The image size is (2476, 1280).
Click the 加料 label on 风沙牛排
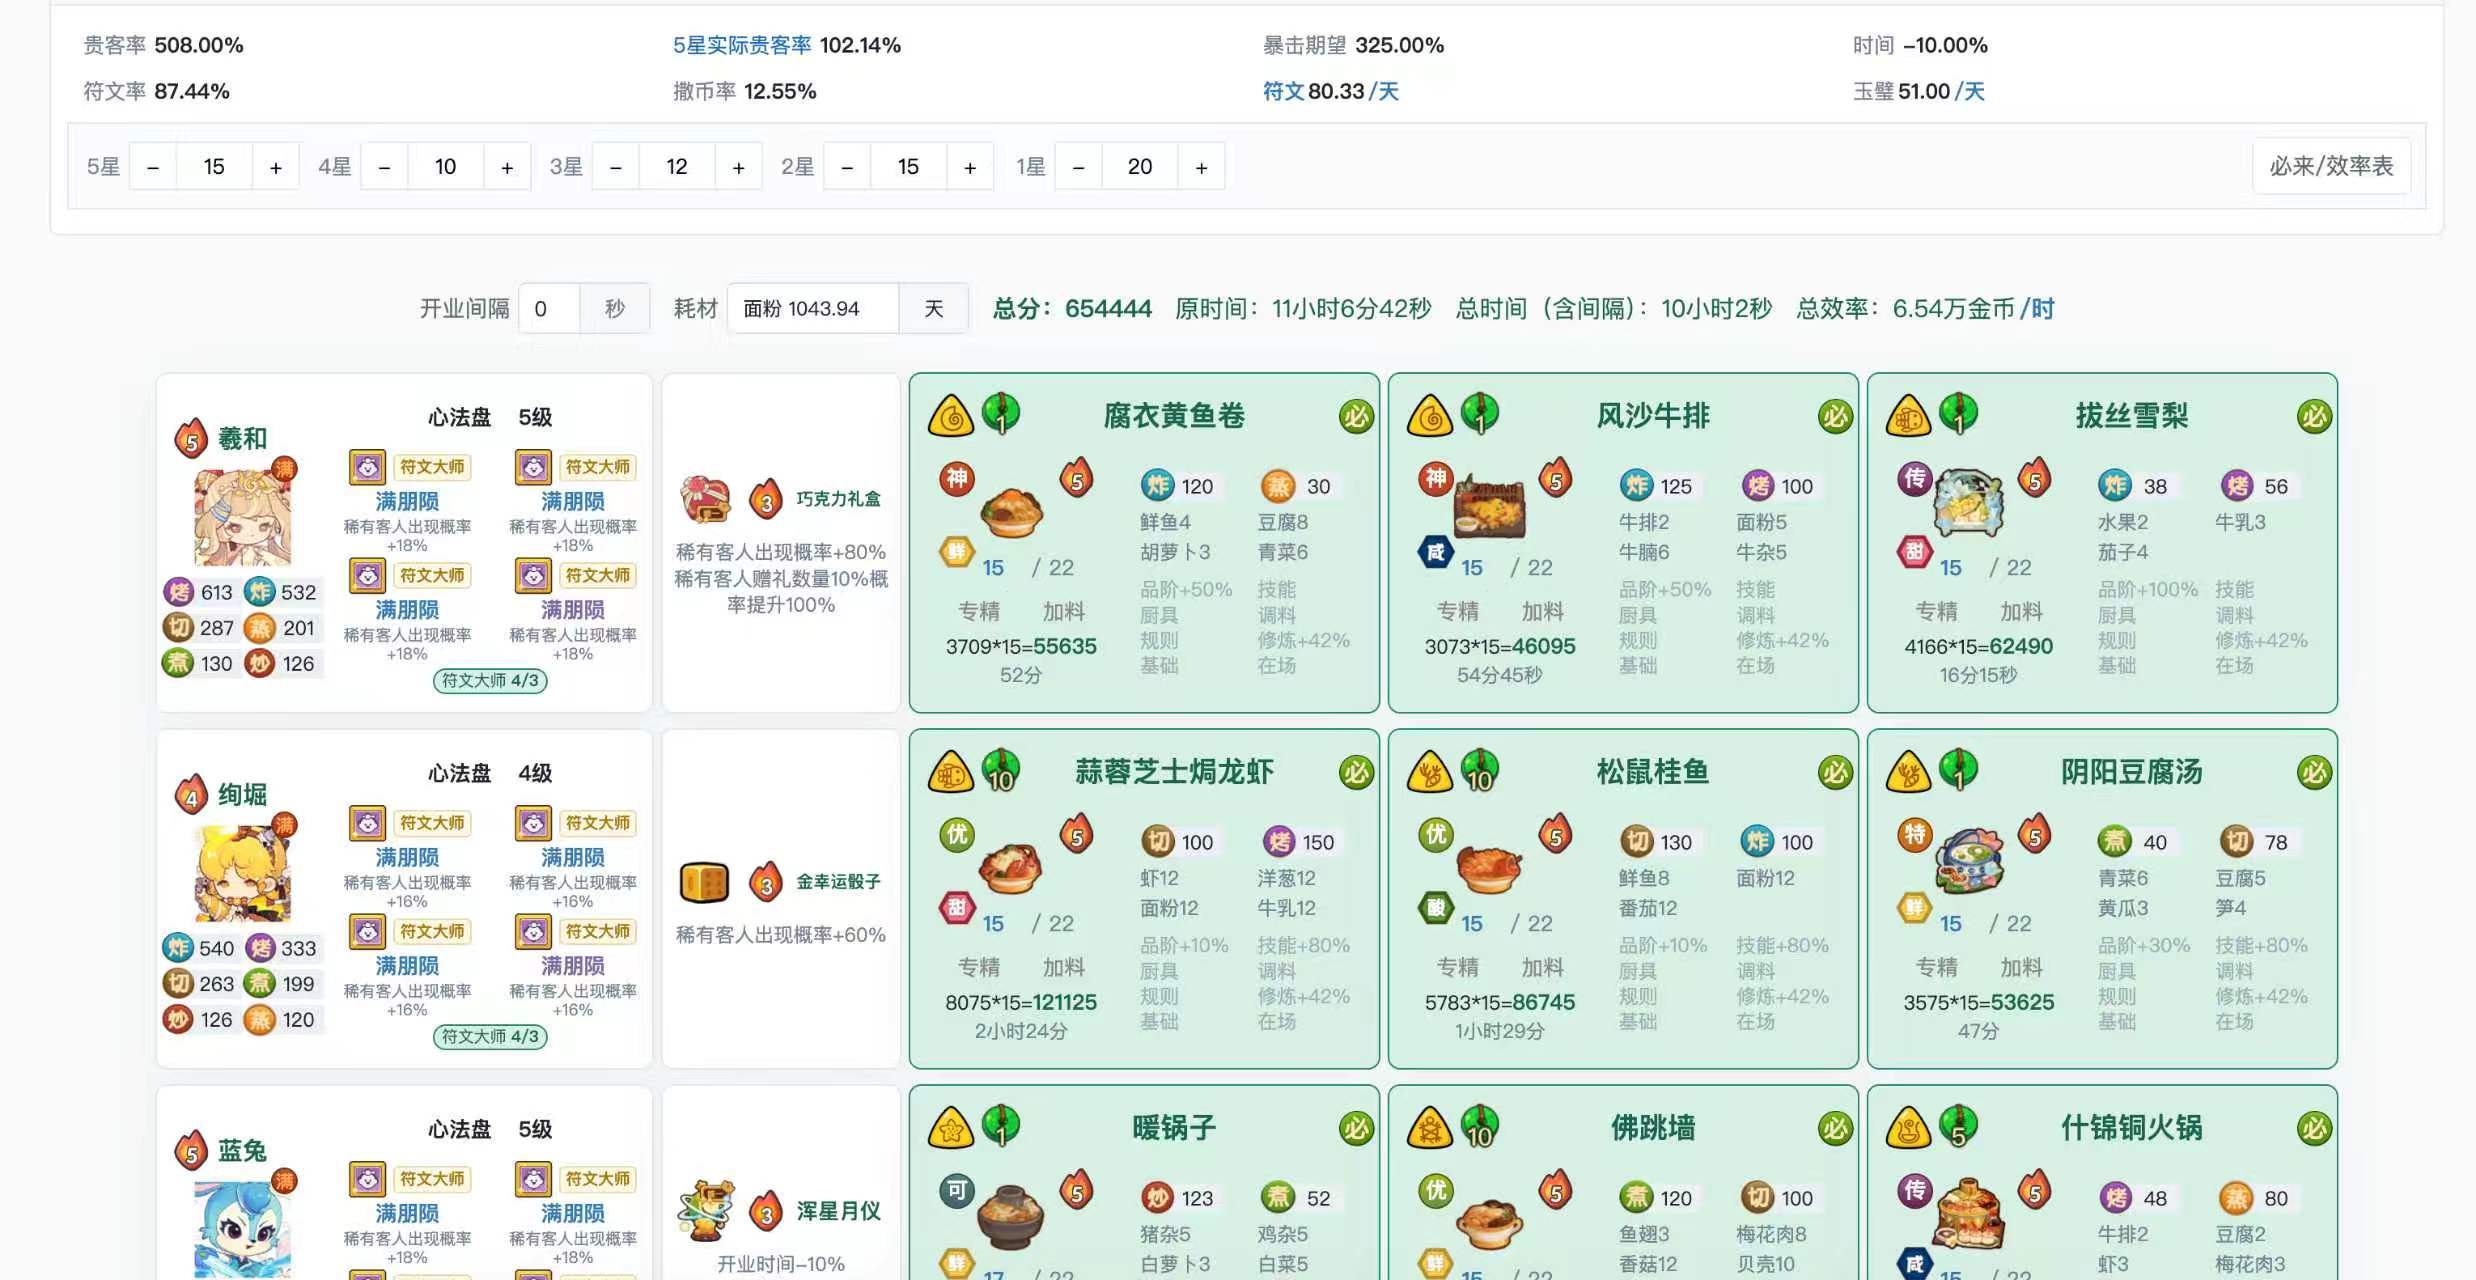point(1542,611)
